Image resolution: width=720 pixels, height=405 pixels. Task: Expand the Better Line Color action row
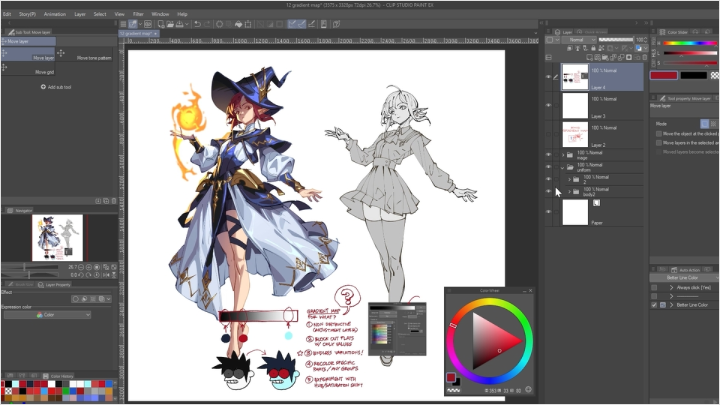pos(671,305)
